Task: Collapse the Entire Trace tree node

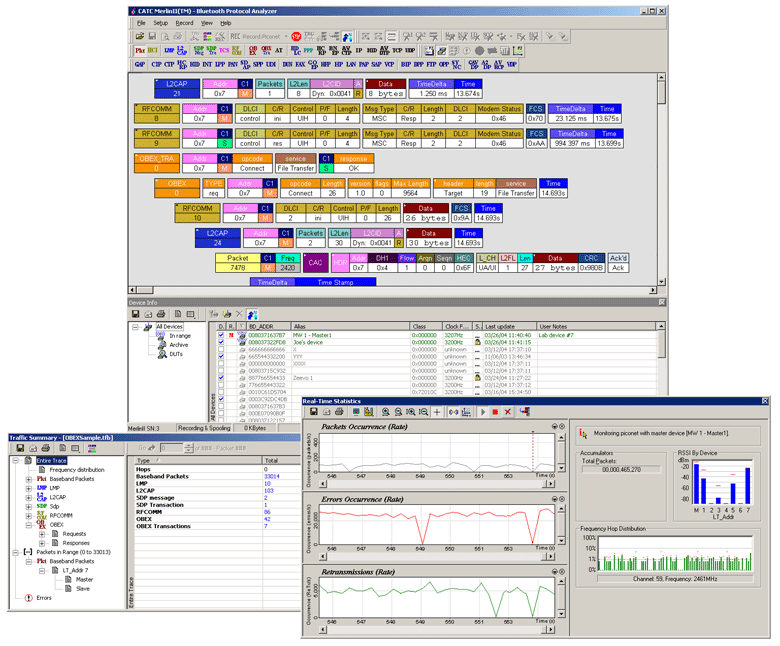Action: tap(15, 461)
